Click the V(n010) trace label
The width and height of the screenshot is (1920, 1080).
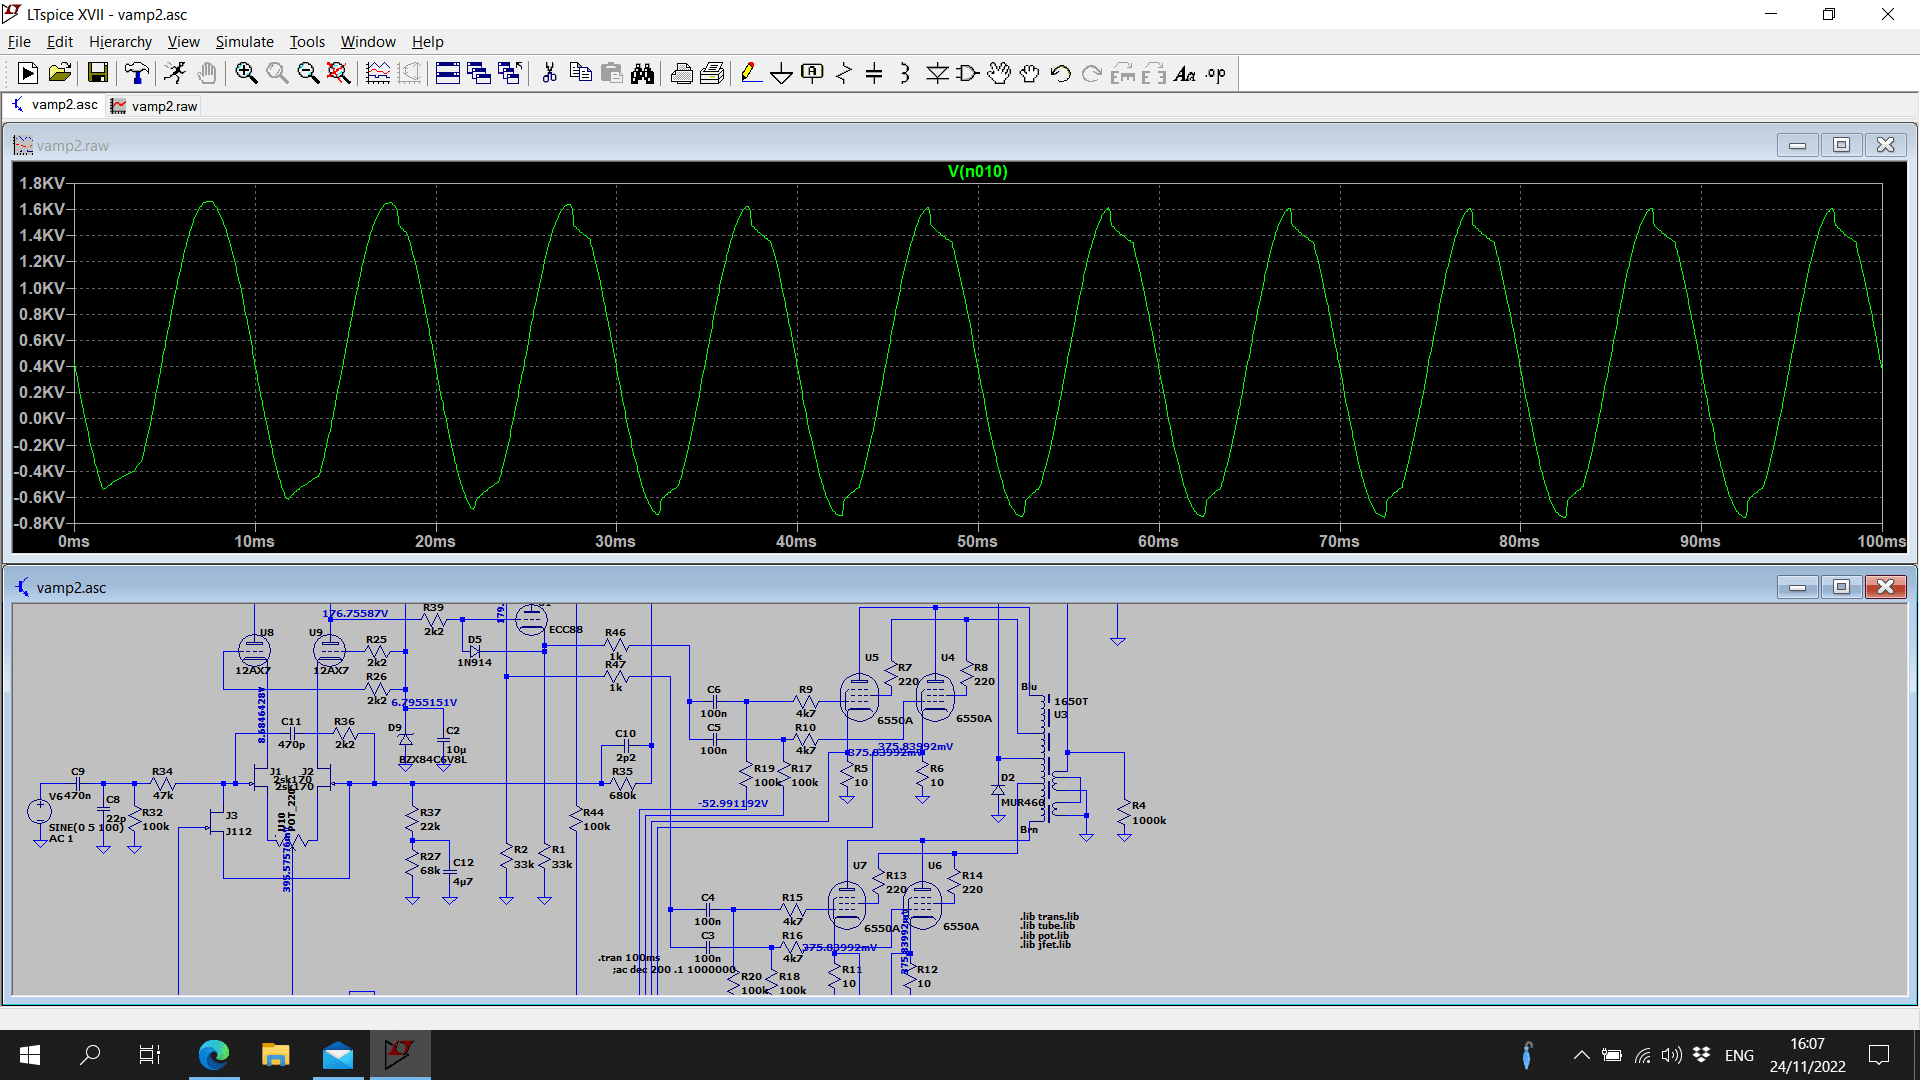coord(977,171)
